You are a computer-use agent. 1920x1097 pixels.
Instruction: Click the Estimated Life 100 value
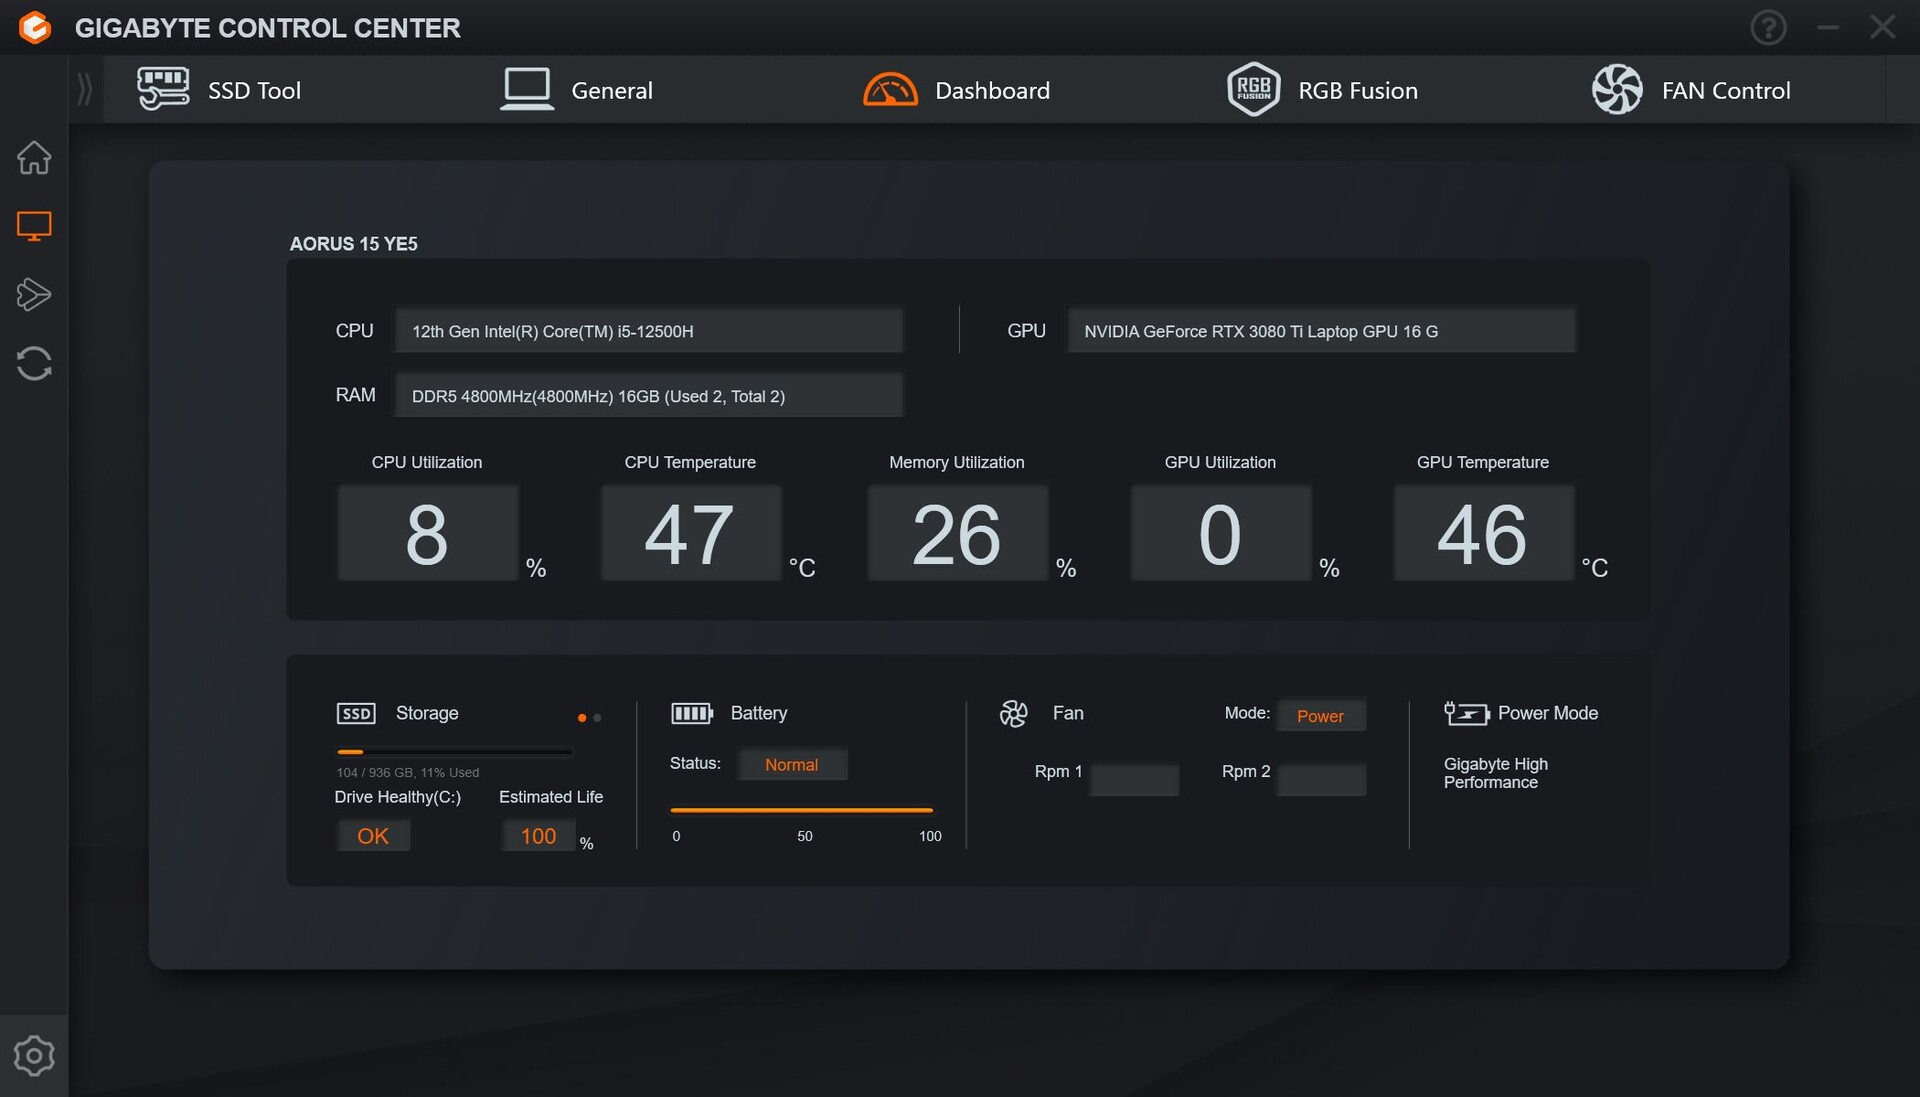538,836
